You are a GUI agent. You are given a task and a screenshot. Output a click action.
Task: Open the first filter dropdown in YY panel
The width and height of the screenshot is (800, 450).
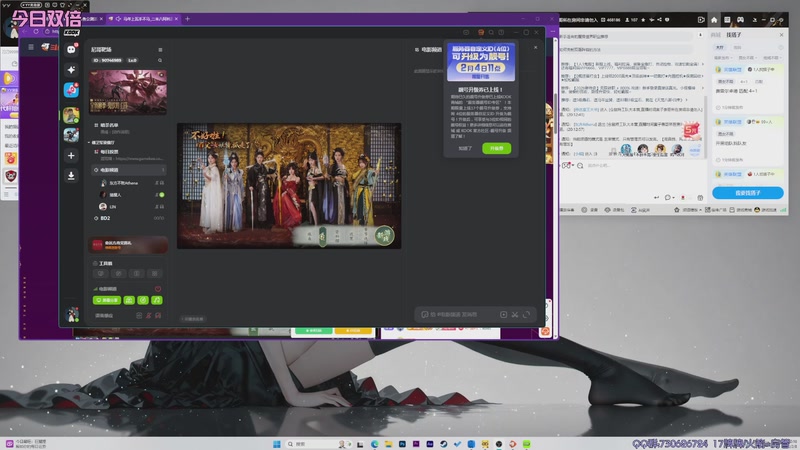tap(723, 58)
